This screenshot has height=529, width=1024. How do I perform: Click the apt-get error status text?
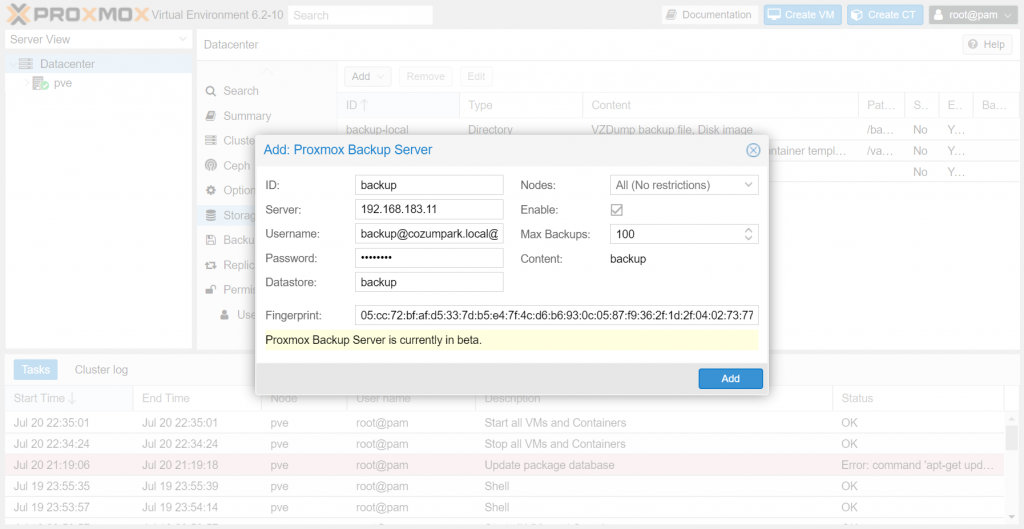[918, 465]
